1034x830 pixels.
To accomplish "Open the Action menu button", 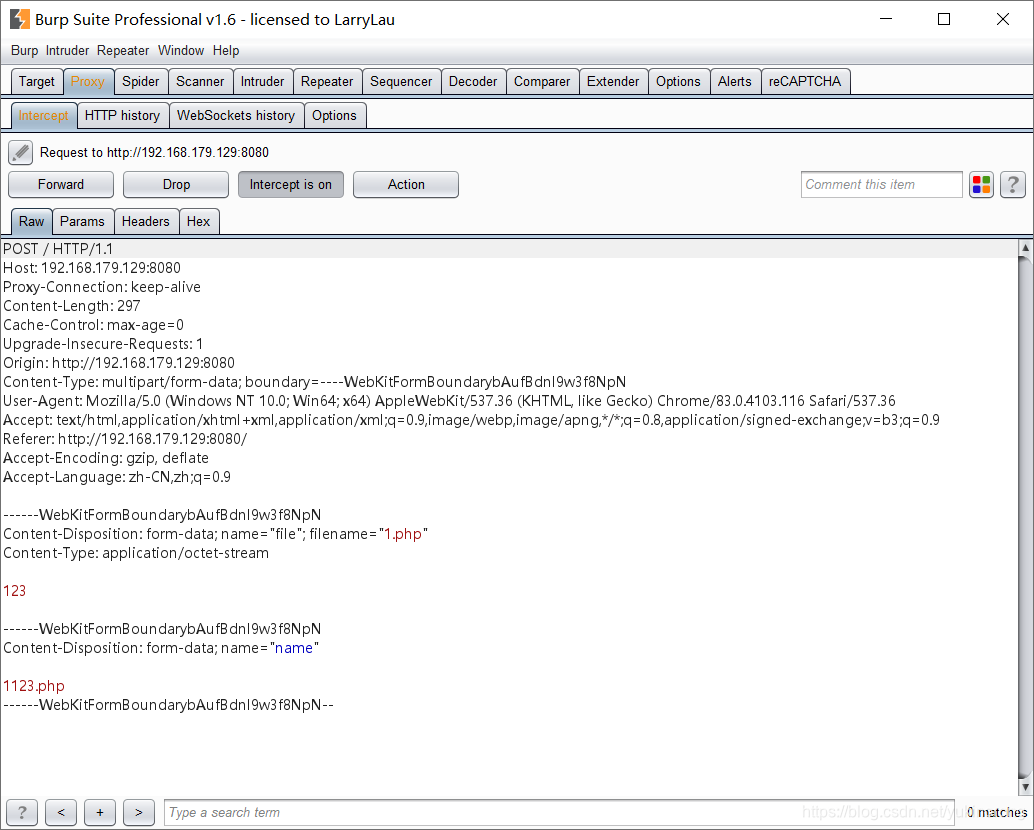I will coord(406,185).
